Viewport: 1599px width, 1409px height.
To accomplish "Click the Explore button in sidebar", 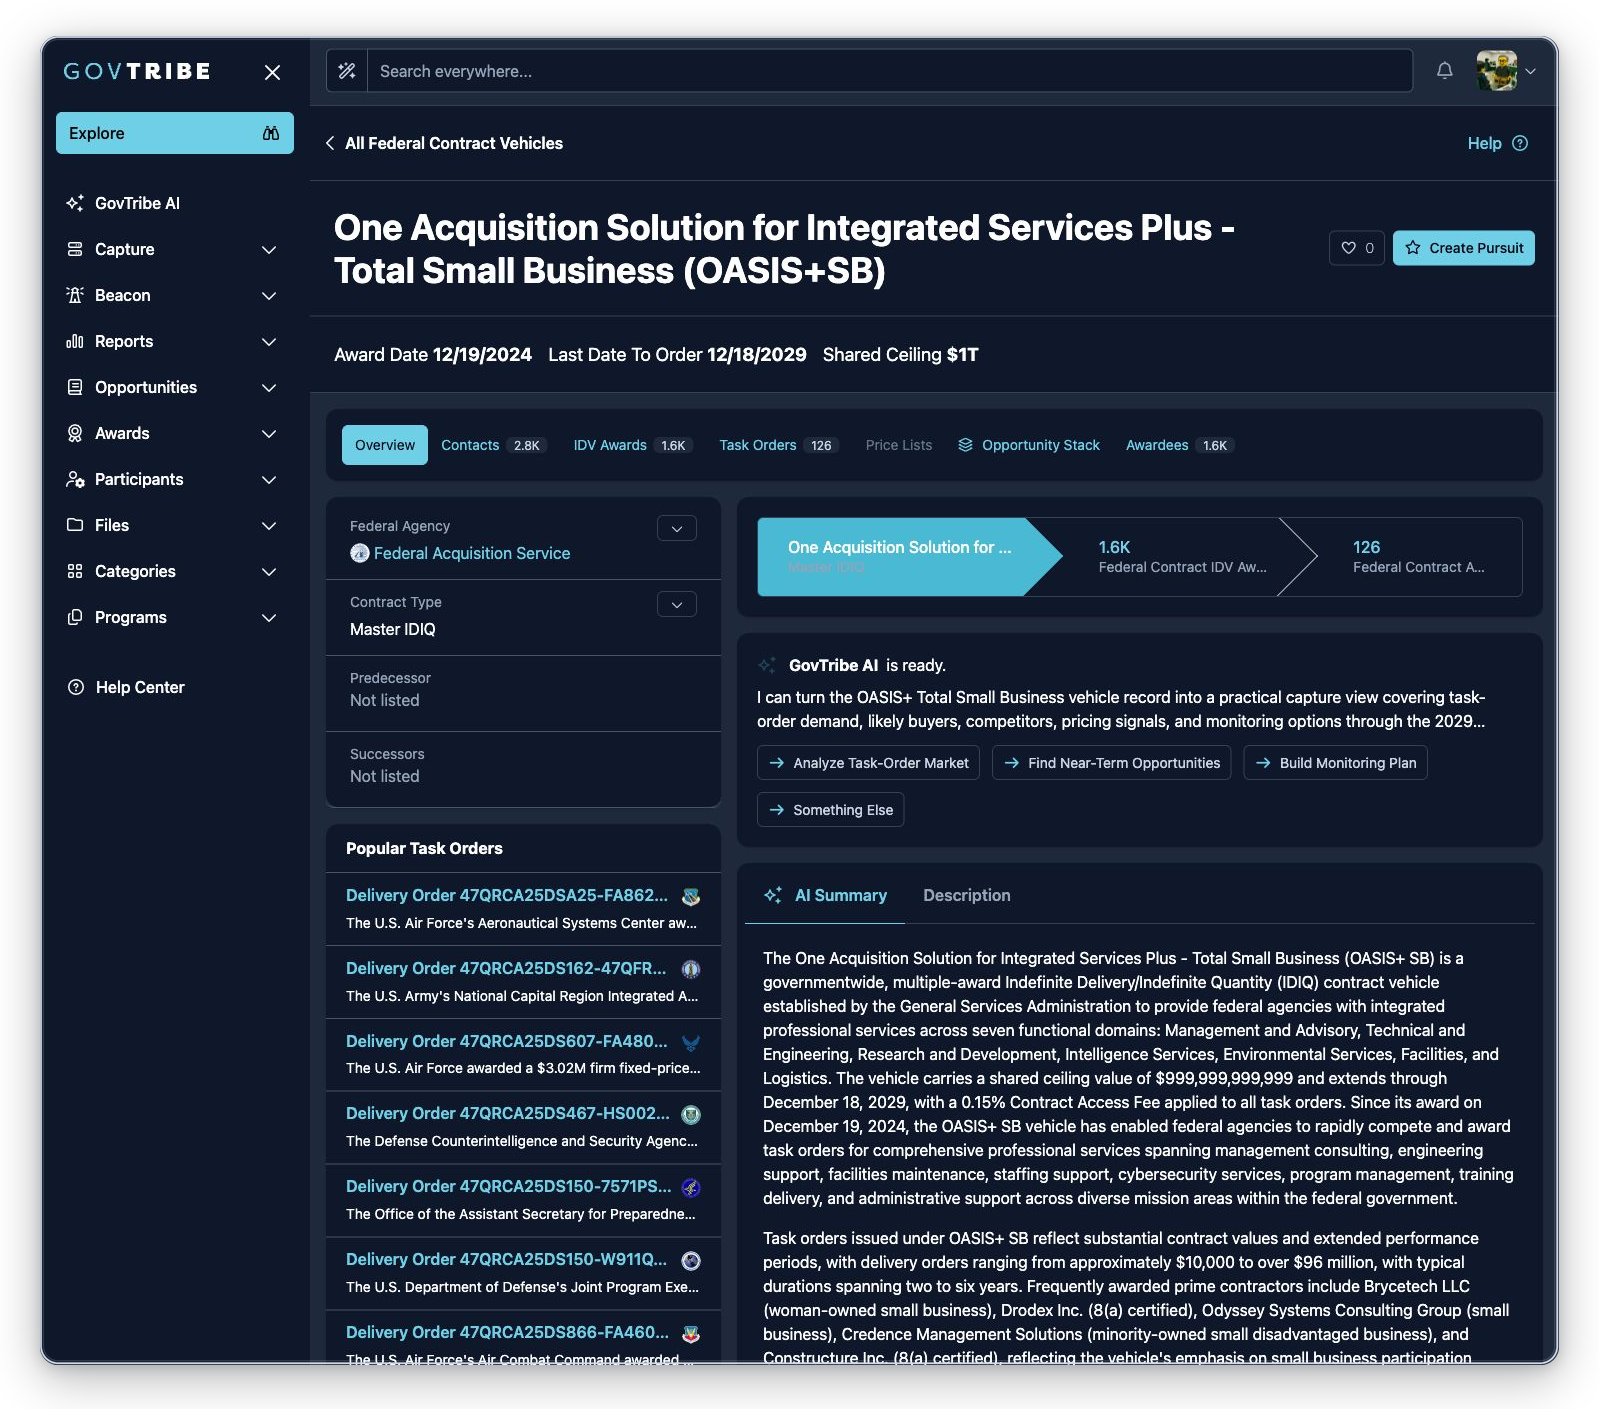I will point(175,133).
